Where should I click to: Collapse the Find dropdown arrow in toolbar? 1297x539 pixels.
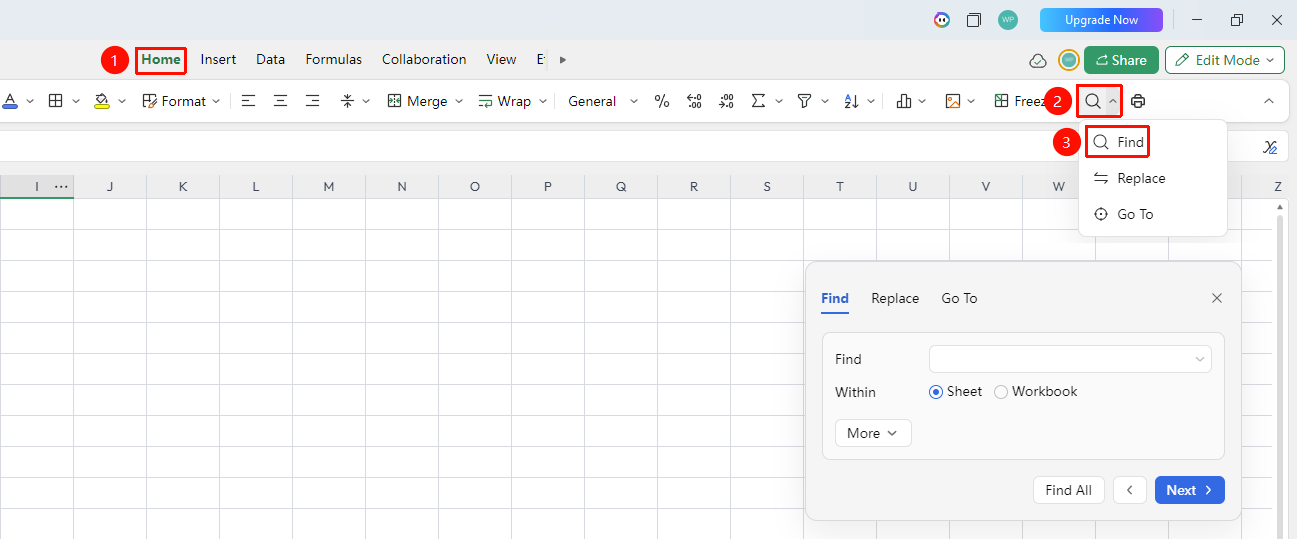pos(1112,101)
